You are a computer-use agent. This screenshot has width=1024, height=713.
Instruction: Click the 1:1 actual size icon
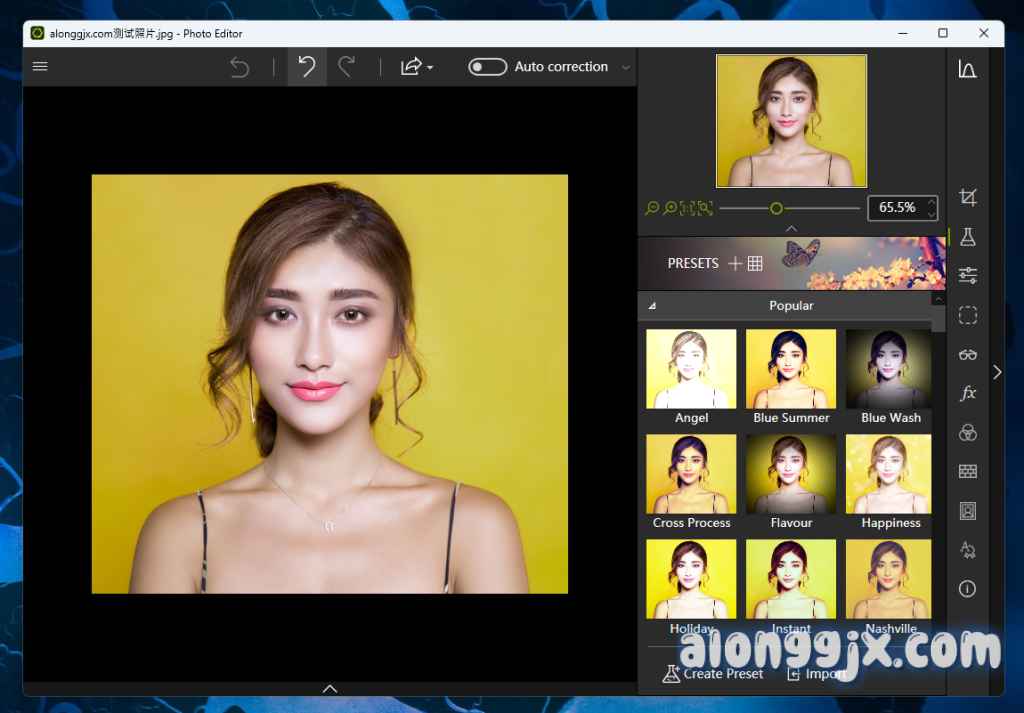pos(687,208)
